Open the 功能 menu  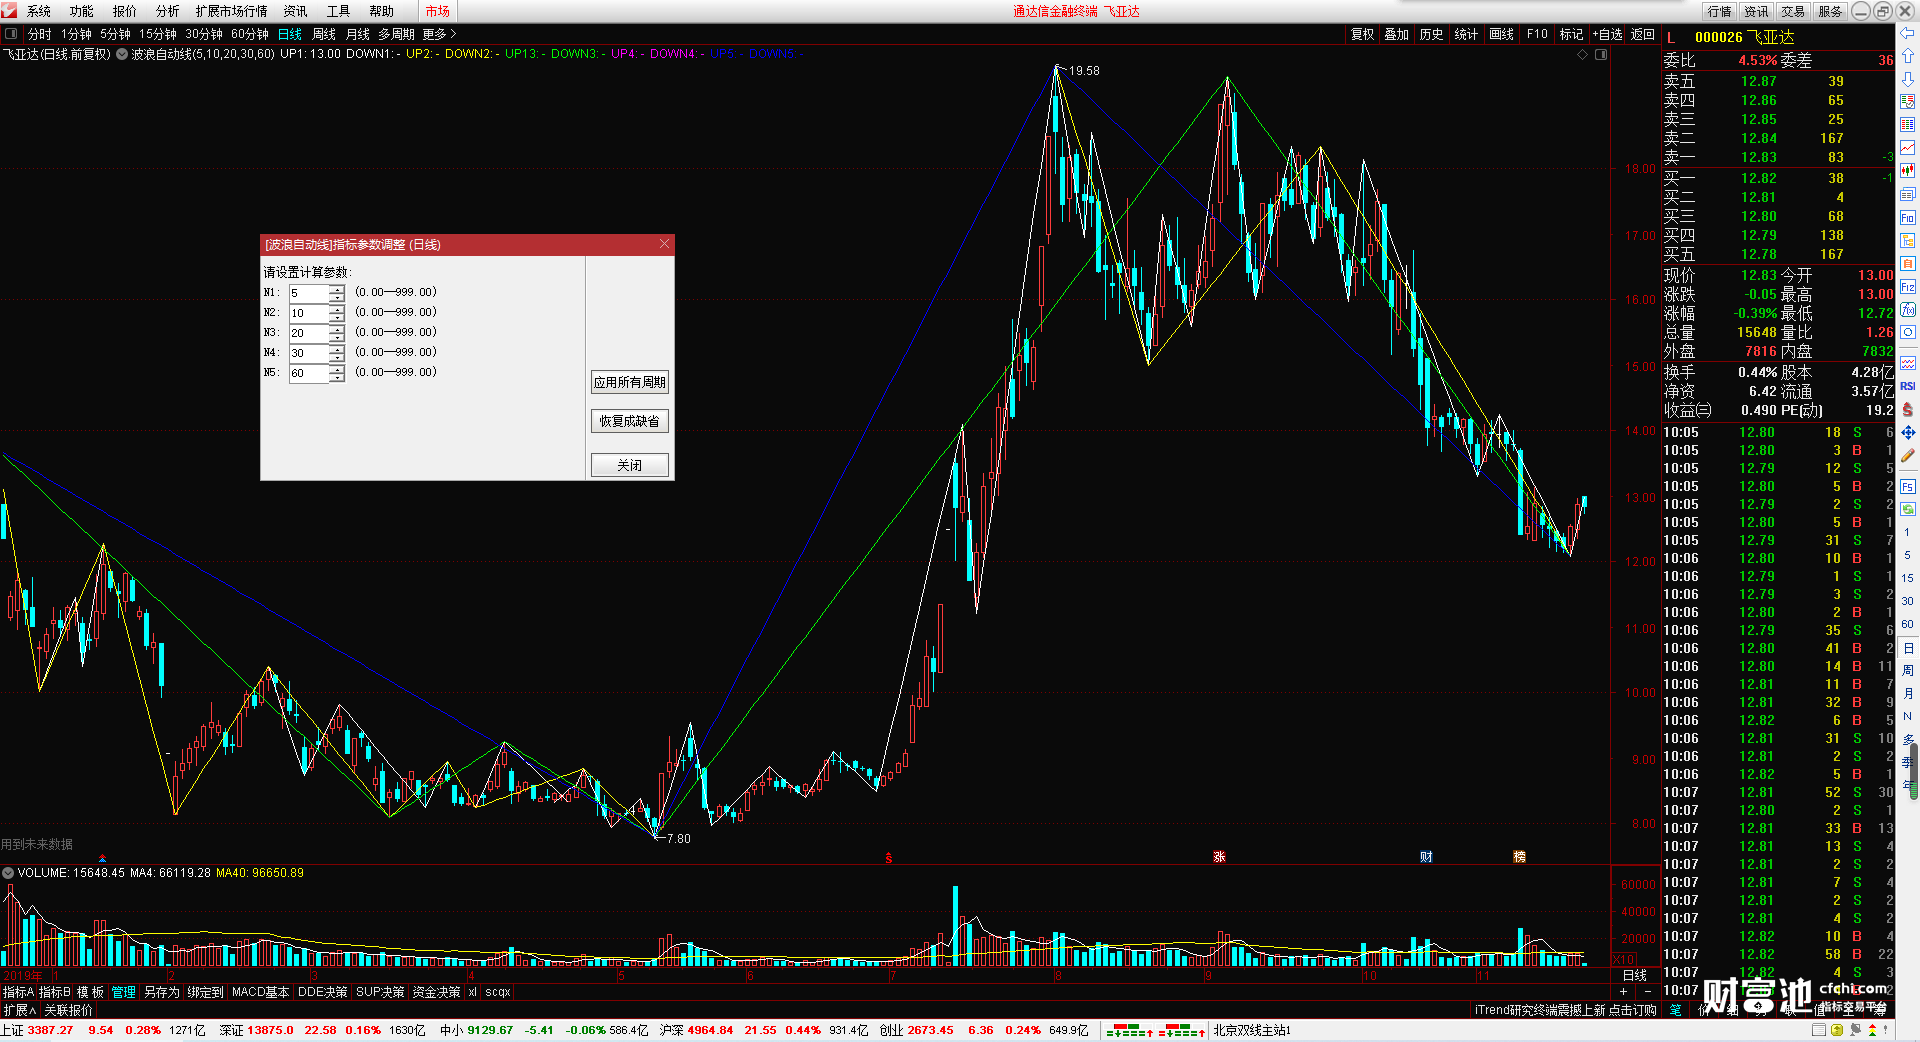82,11
